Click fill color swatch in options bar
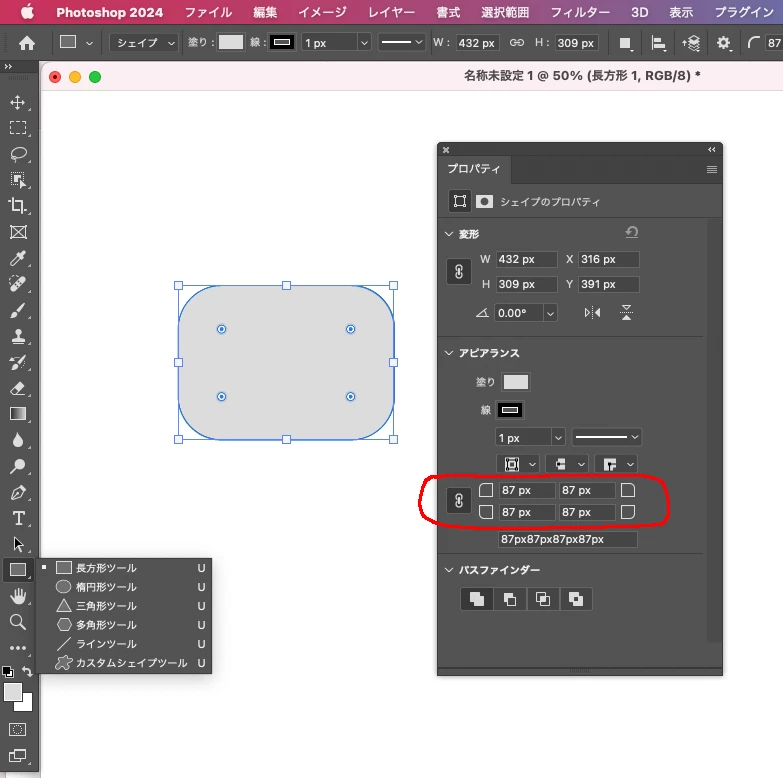Image resolution: width=783 pixels, height=778 pixels. 231,42
